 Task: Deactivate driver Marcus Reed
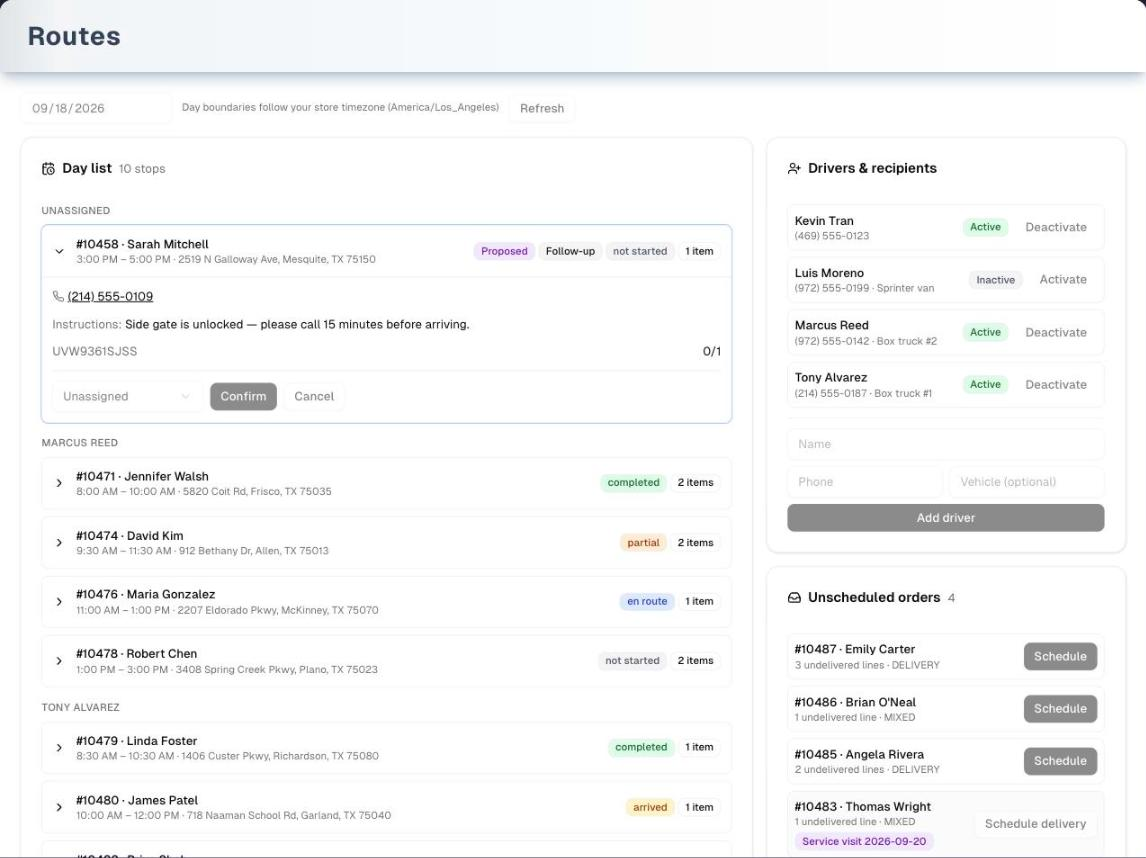[1056, 333]
